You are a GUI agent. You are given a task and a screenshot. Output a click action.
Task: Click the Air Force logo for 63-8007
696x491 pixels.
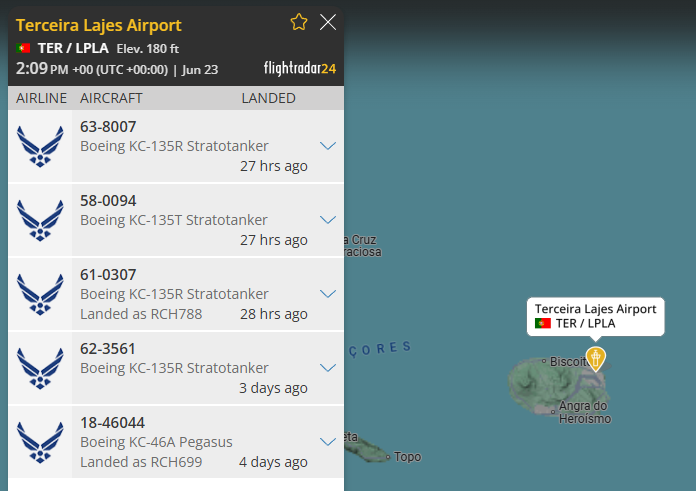pos(40,146)
